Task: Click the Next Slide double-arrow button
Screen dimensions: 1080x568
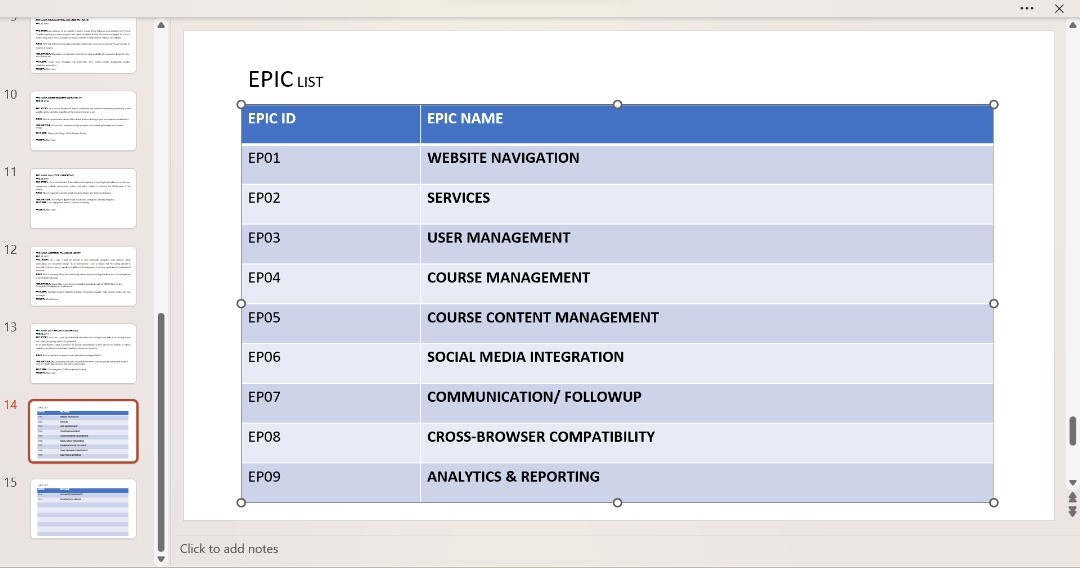Action: 1073,511
